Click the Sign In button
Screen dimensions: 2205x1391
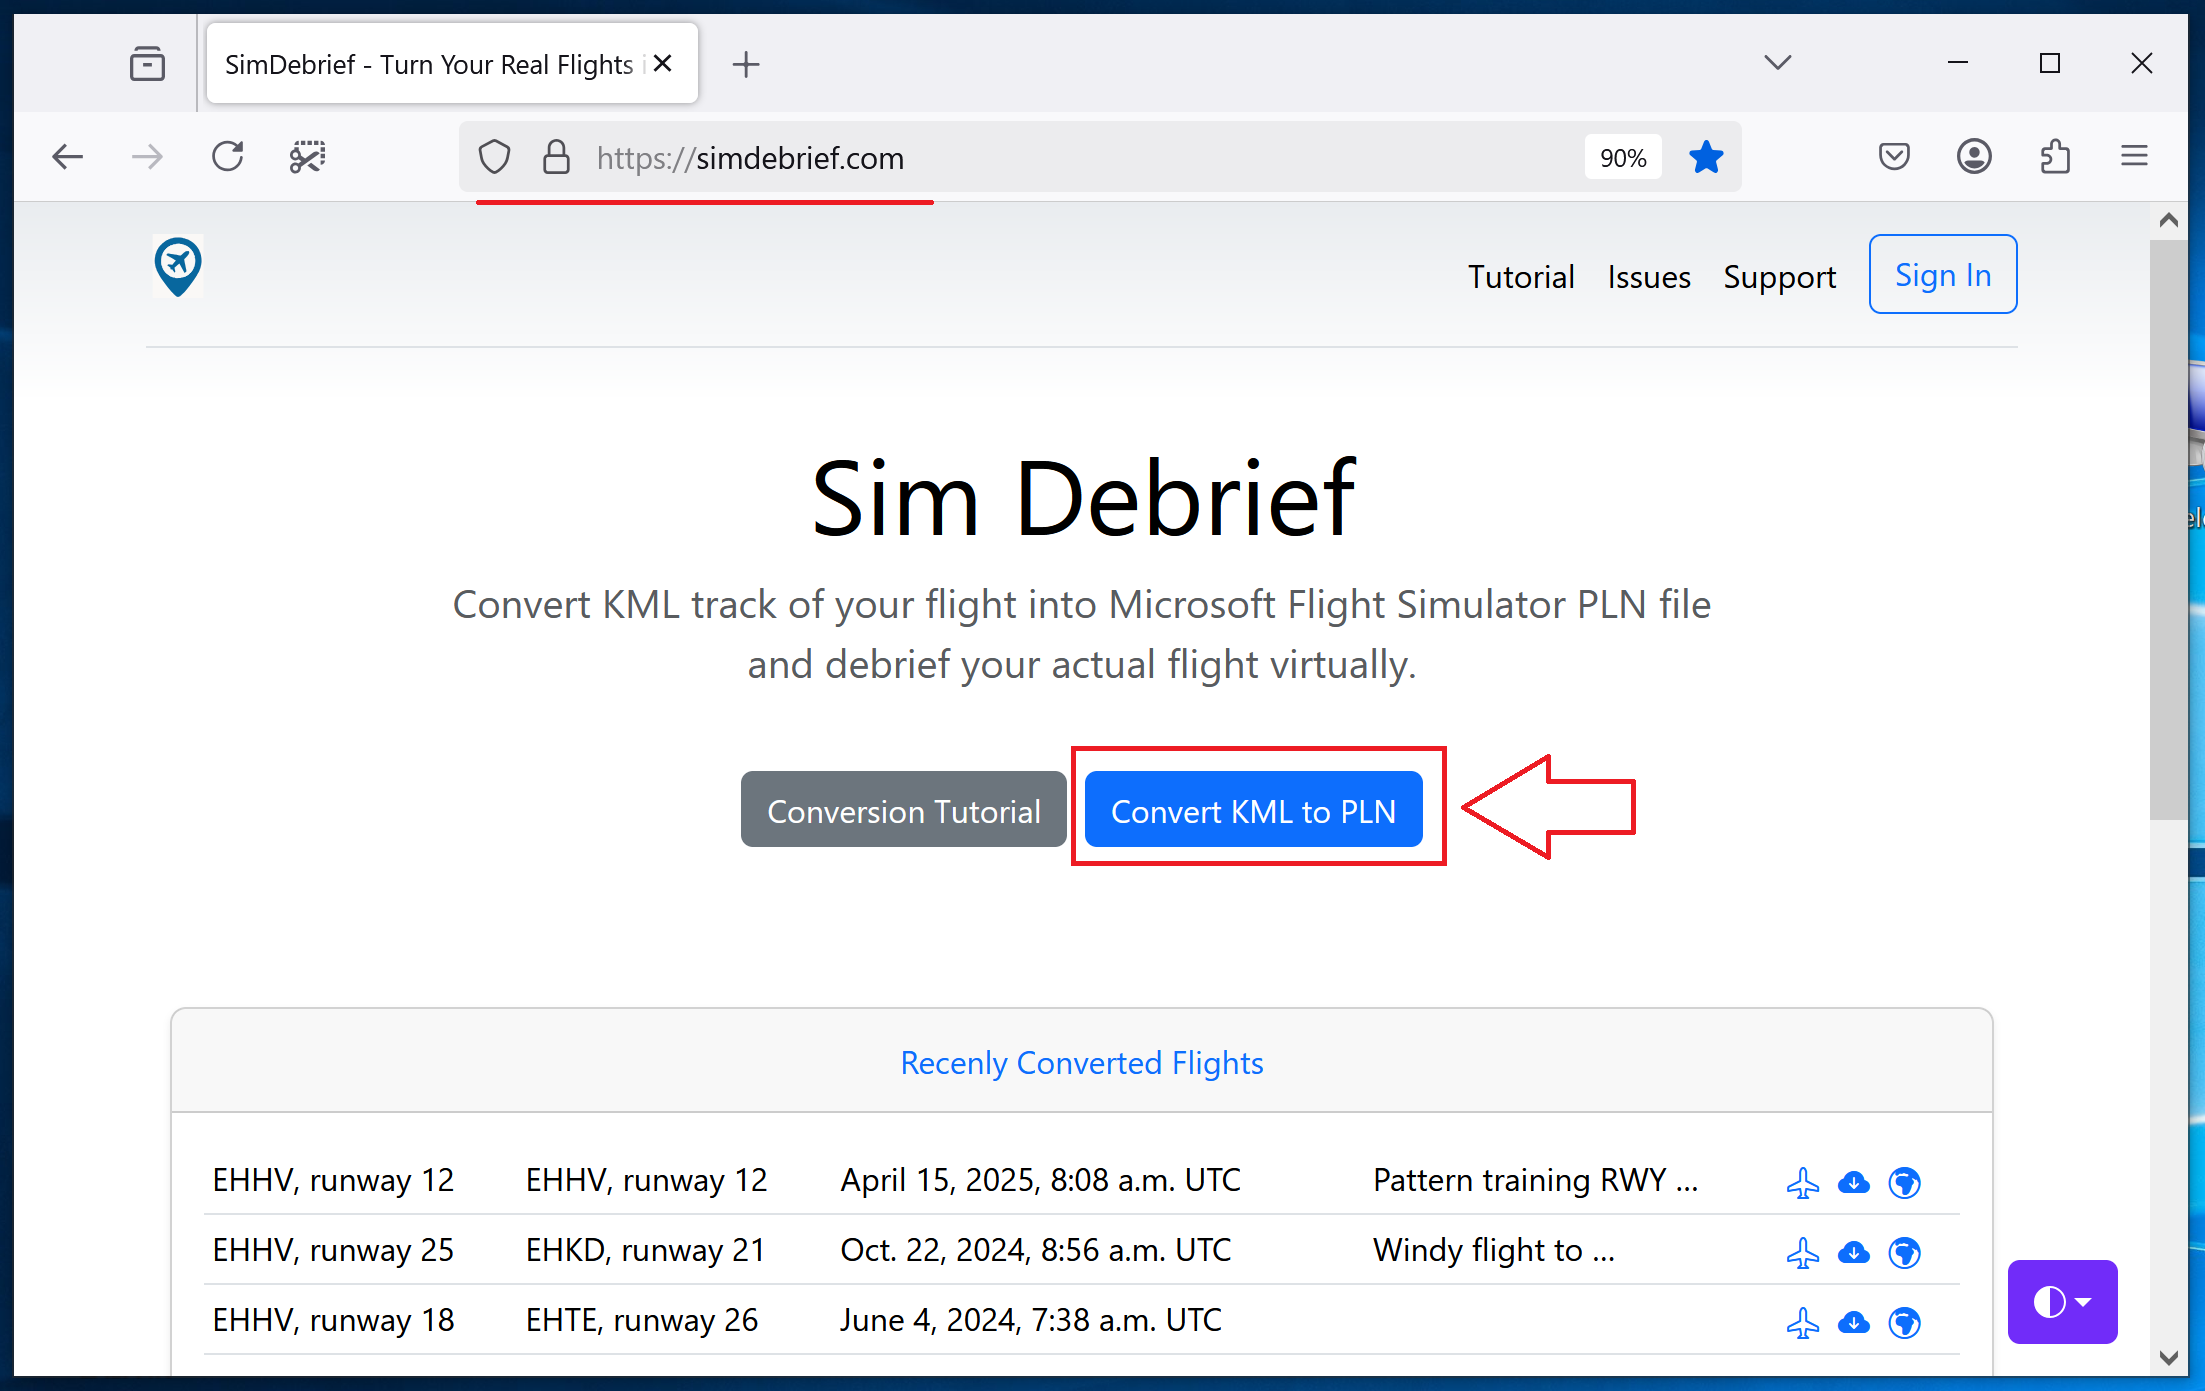(x=1943, y=274)
